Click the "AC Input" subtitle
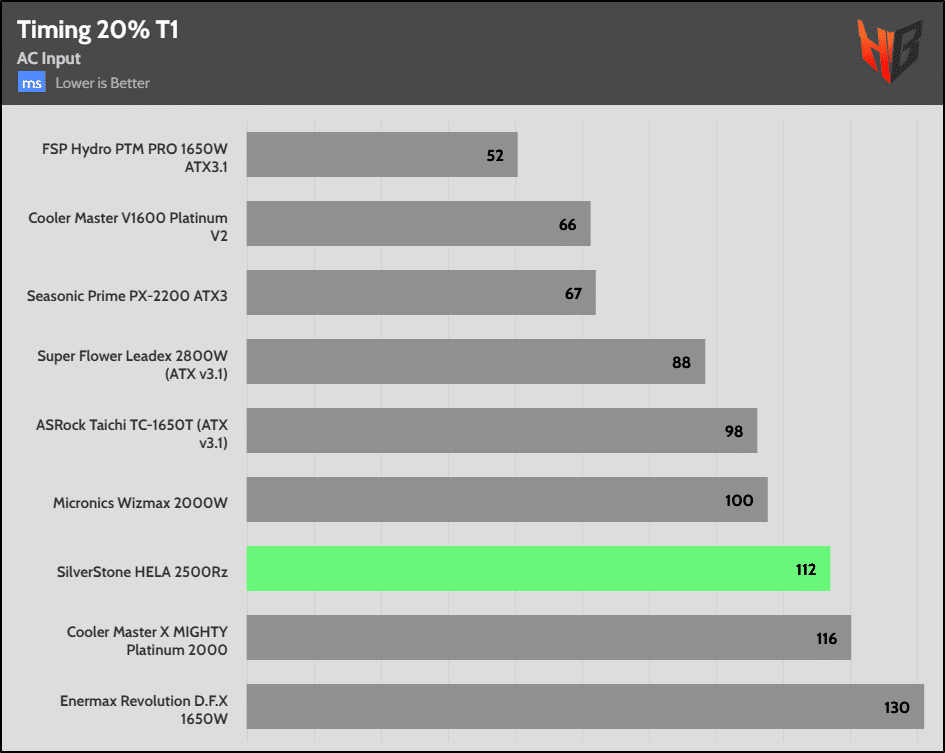Image resolution: width=945 pixels, height=753 pixels. click(49, 59)
